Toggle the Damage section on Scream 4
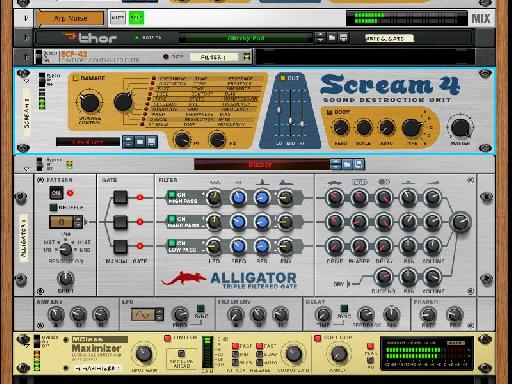Image resolution: width=512 pixels, height=384 pixels. (x=75, y=78)
